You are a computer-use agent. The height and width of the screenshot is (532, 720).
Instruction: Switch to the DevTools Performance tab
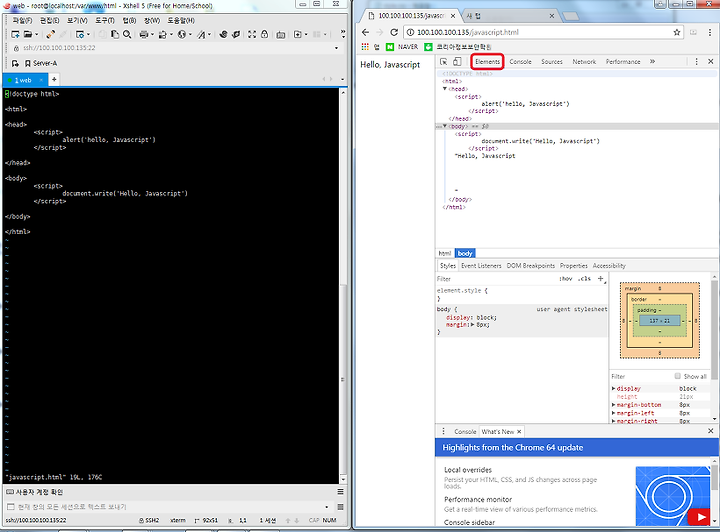pos(623,62)
